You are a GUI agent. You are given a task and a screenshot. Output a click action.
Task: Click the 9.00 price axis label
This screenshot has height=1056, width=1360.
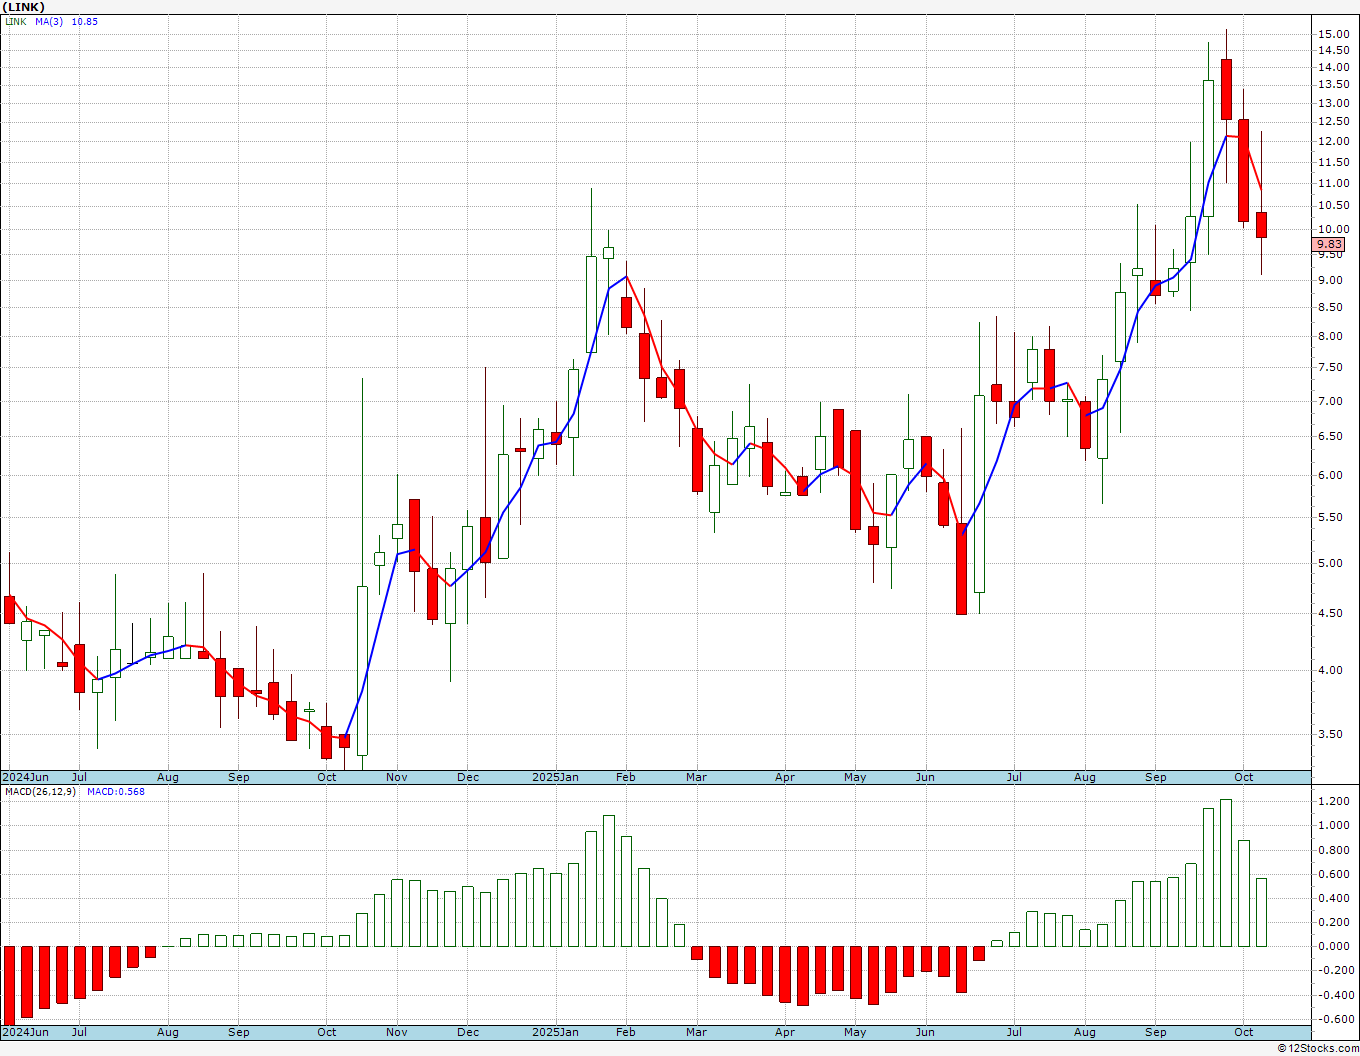point(1332,281)
